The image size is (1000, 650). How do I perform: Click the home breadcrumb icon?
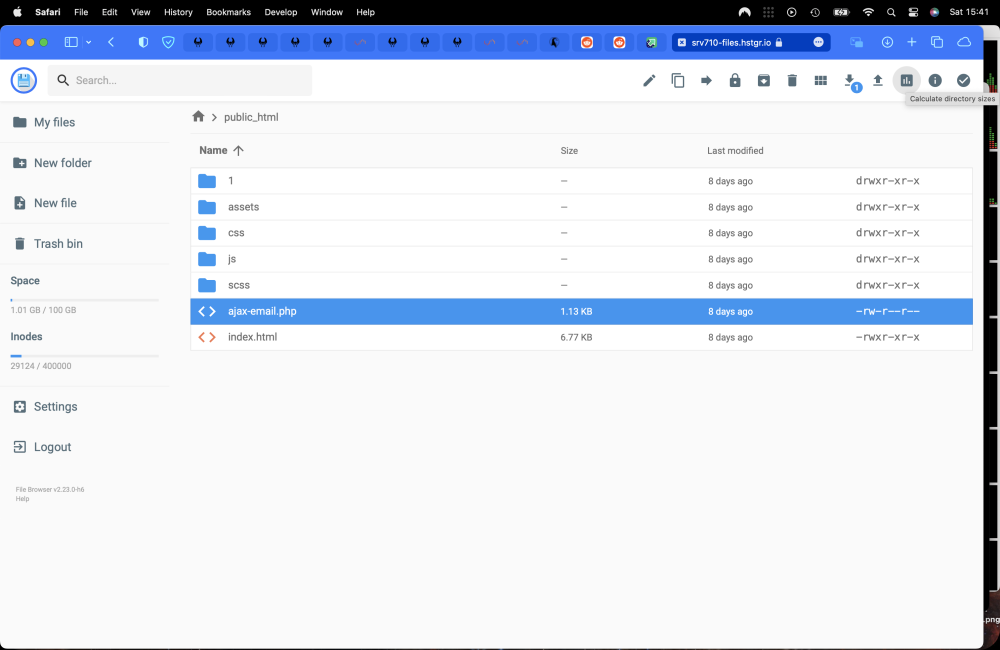click(198, 116)
